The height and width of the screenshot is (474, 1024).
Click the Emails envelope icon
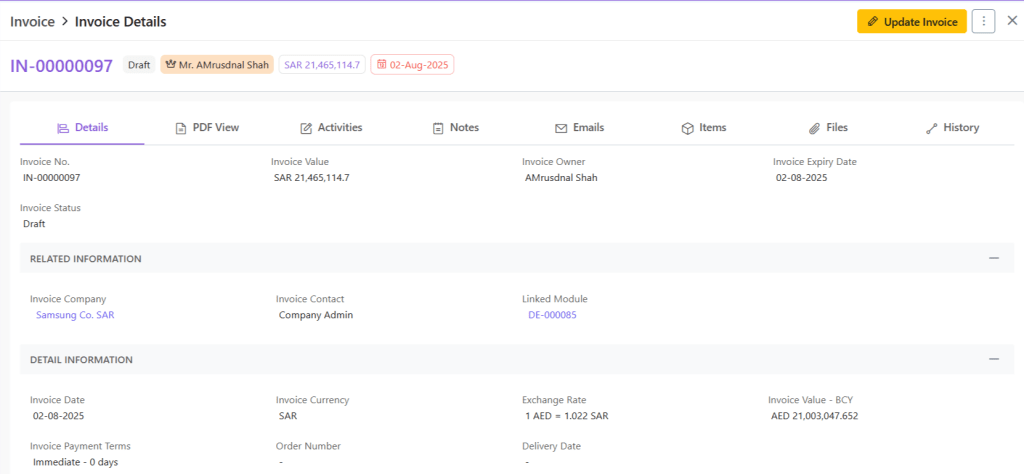pyautogui.click(x=561, y=128)
